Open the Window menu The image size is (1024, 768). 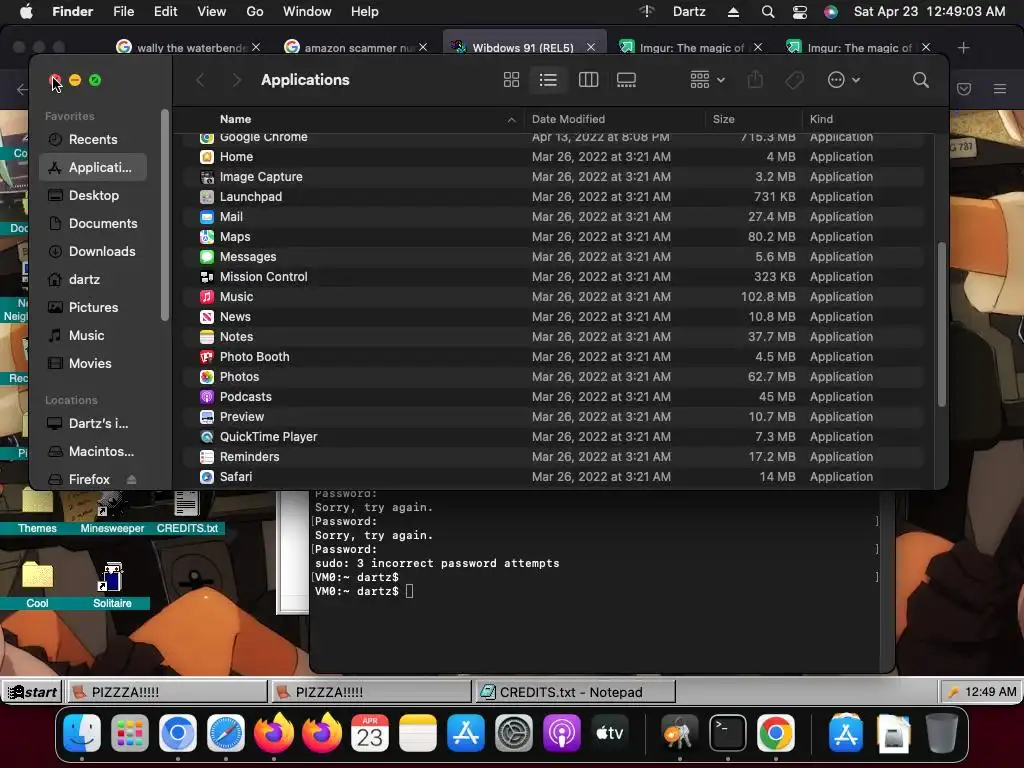tap(307, 12)
